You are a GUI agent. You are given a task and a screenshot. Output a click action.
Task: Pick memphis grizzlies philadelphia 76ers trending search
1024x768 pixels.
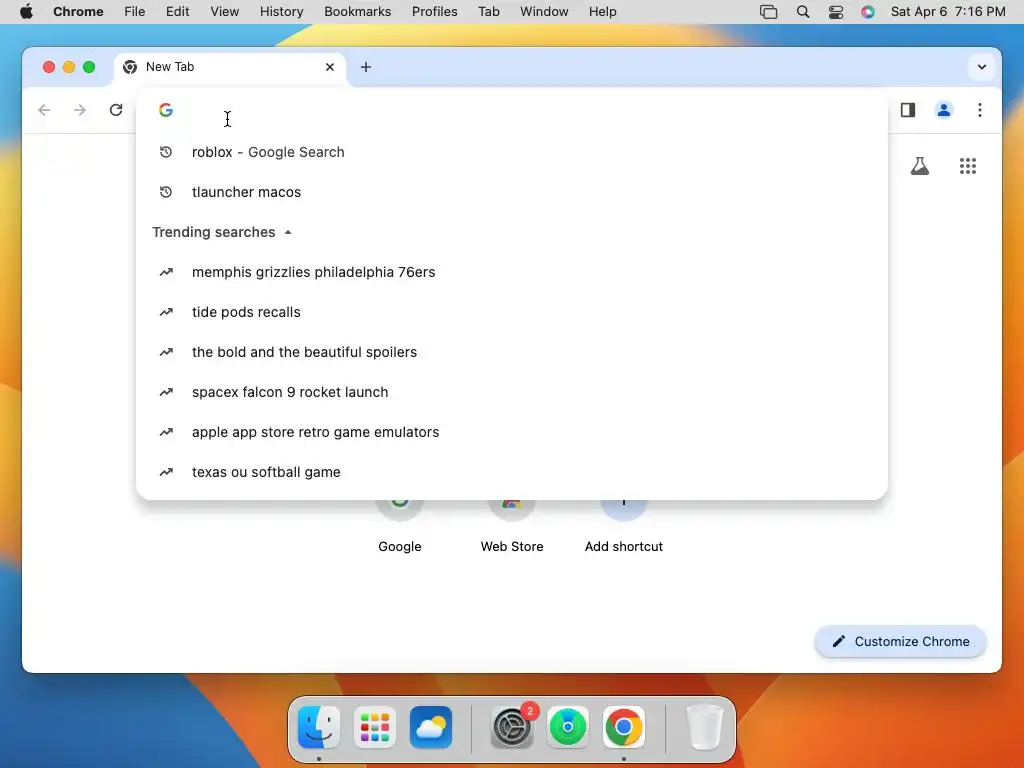[x=511, y=272]
